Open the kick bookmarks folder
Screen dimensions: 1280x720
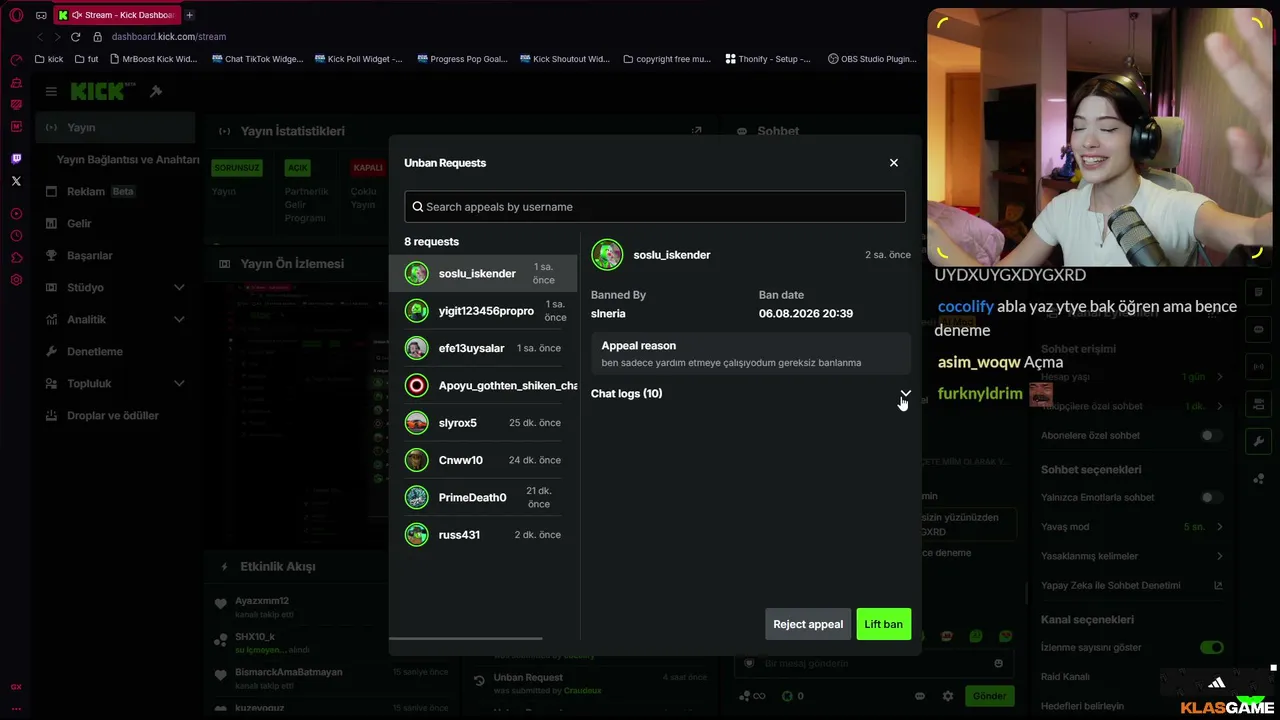(x=49, y=59)
